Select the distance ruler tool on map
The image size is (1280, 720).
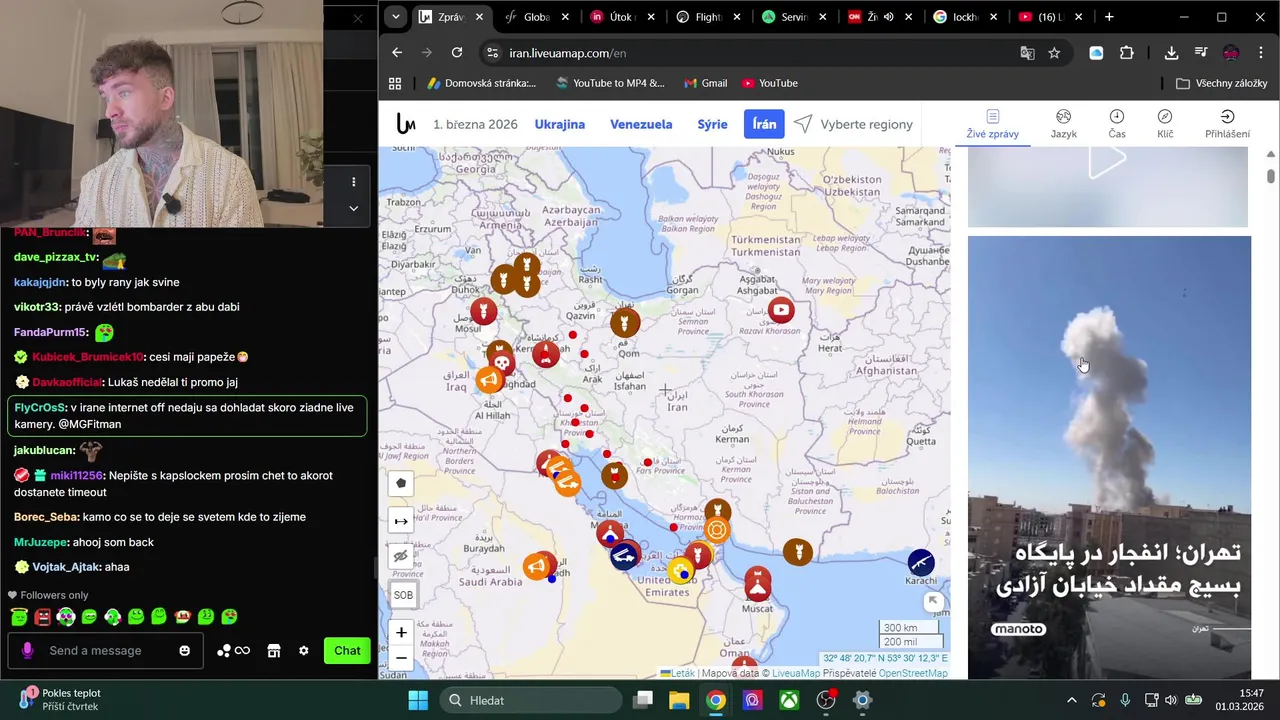coord(401,521)
